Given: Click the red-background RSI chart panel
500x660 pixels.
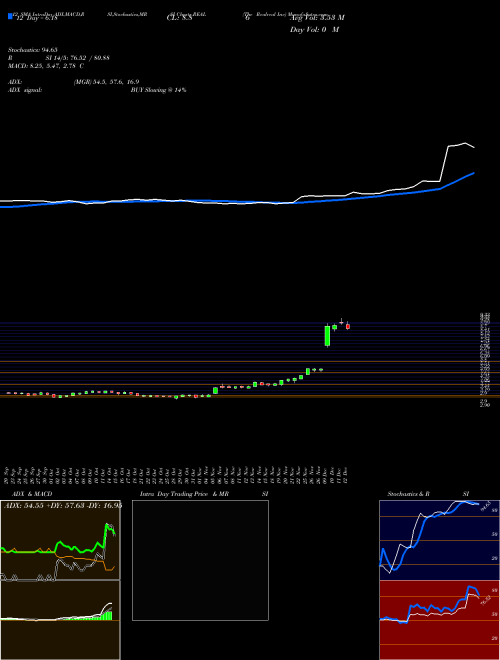Looking at the screenshot, I should tap(439, 620).
